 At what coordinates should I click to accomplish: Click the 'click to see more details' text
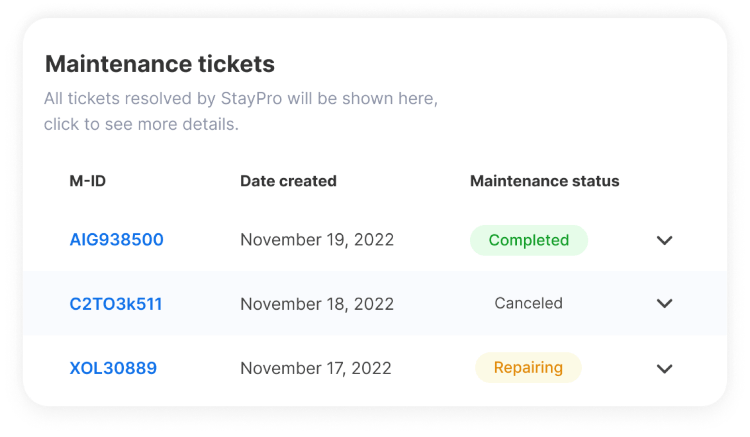(141, 124)
